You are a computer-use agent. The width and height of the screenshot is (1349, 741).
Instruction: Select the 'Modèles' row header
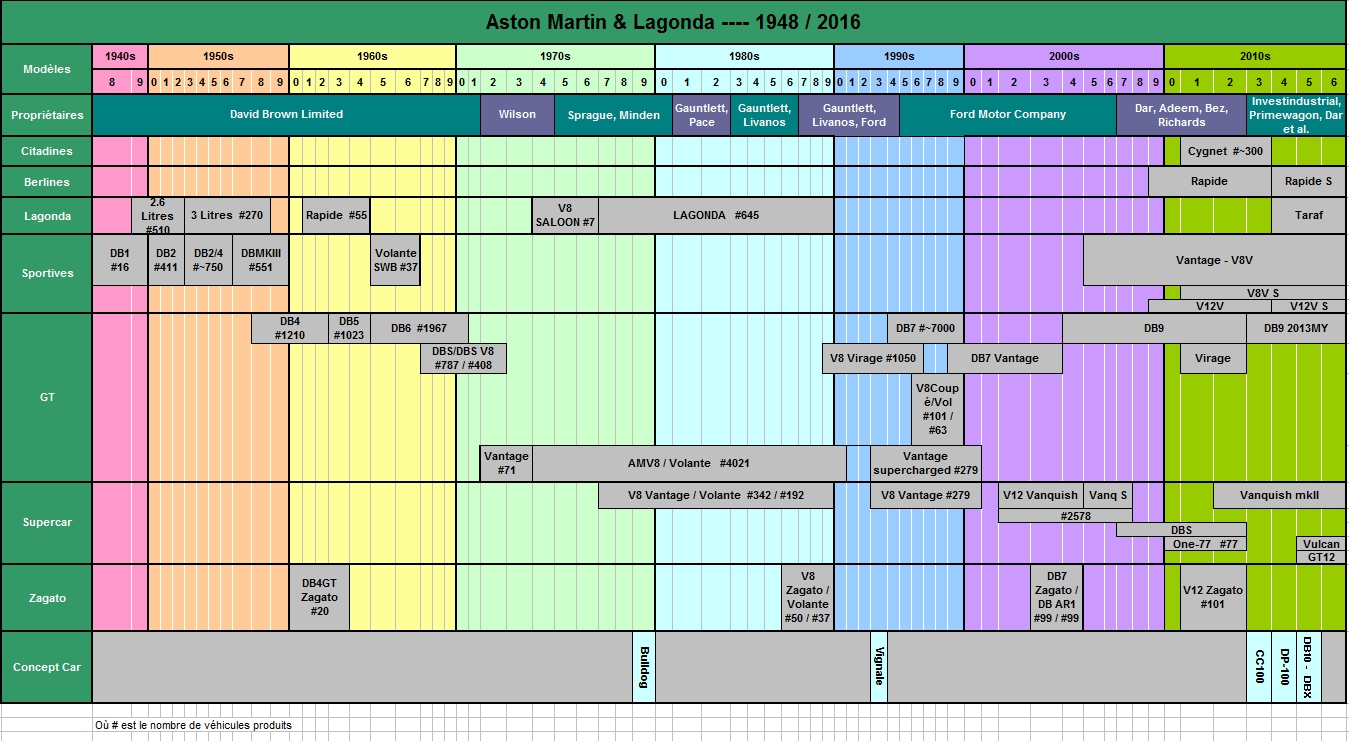(47, 70)
